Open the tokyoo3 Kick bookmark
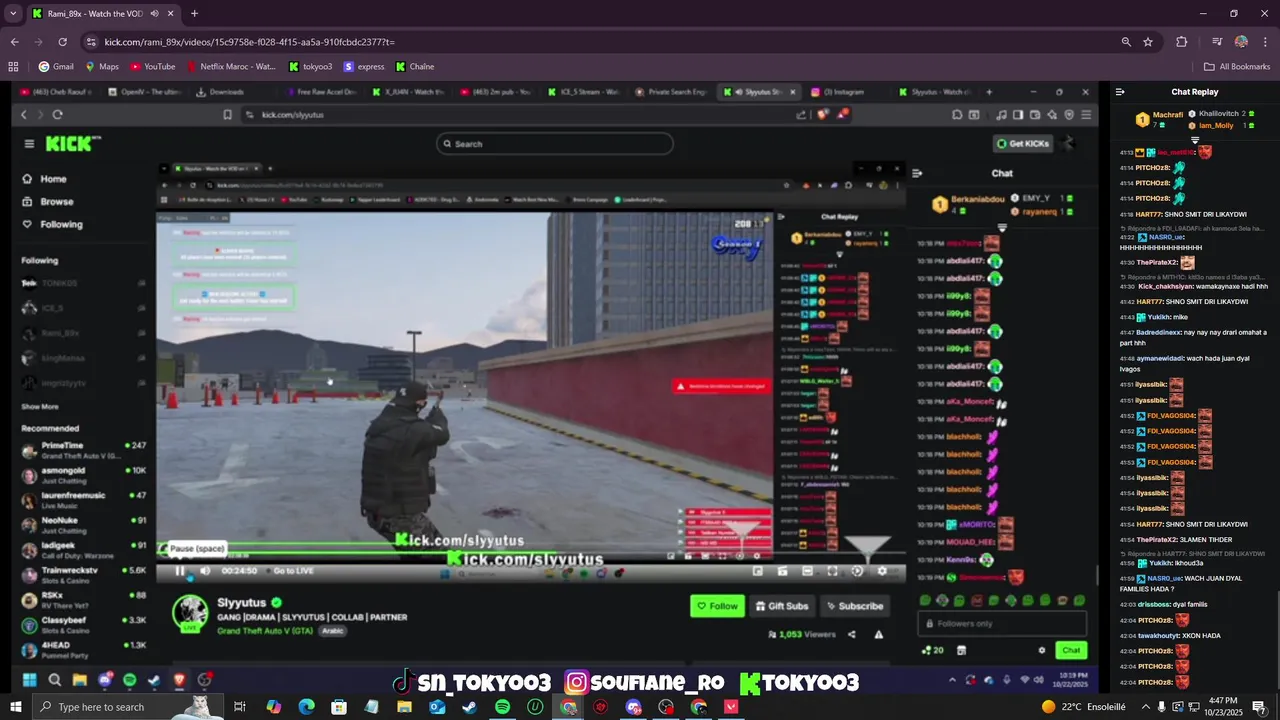This screenshot has width=1280, height=720. click(x=310, y=67)
